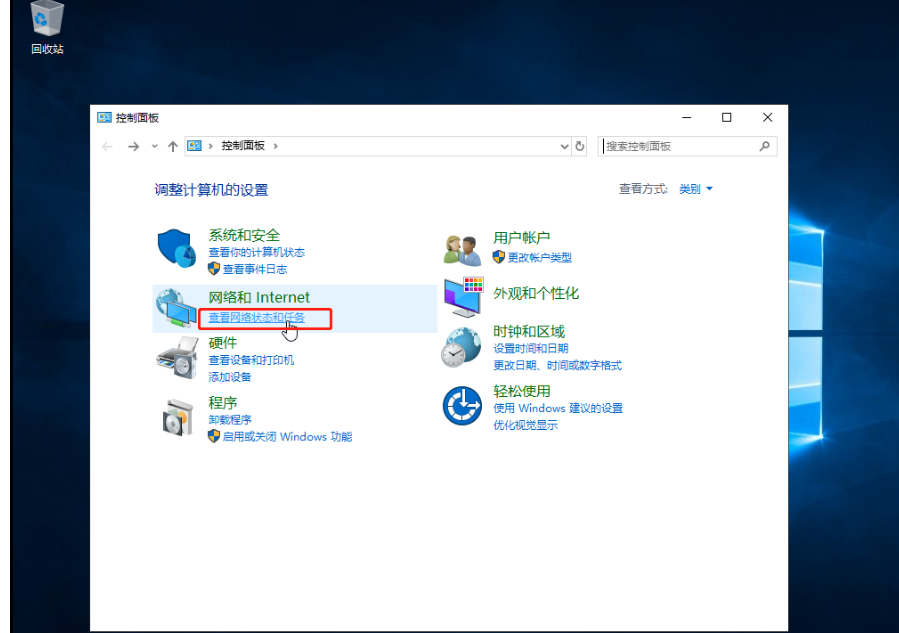Open the 系统和安全 shield icon
This screenshot has width=899, height=633.
(176, 249)
